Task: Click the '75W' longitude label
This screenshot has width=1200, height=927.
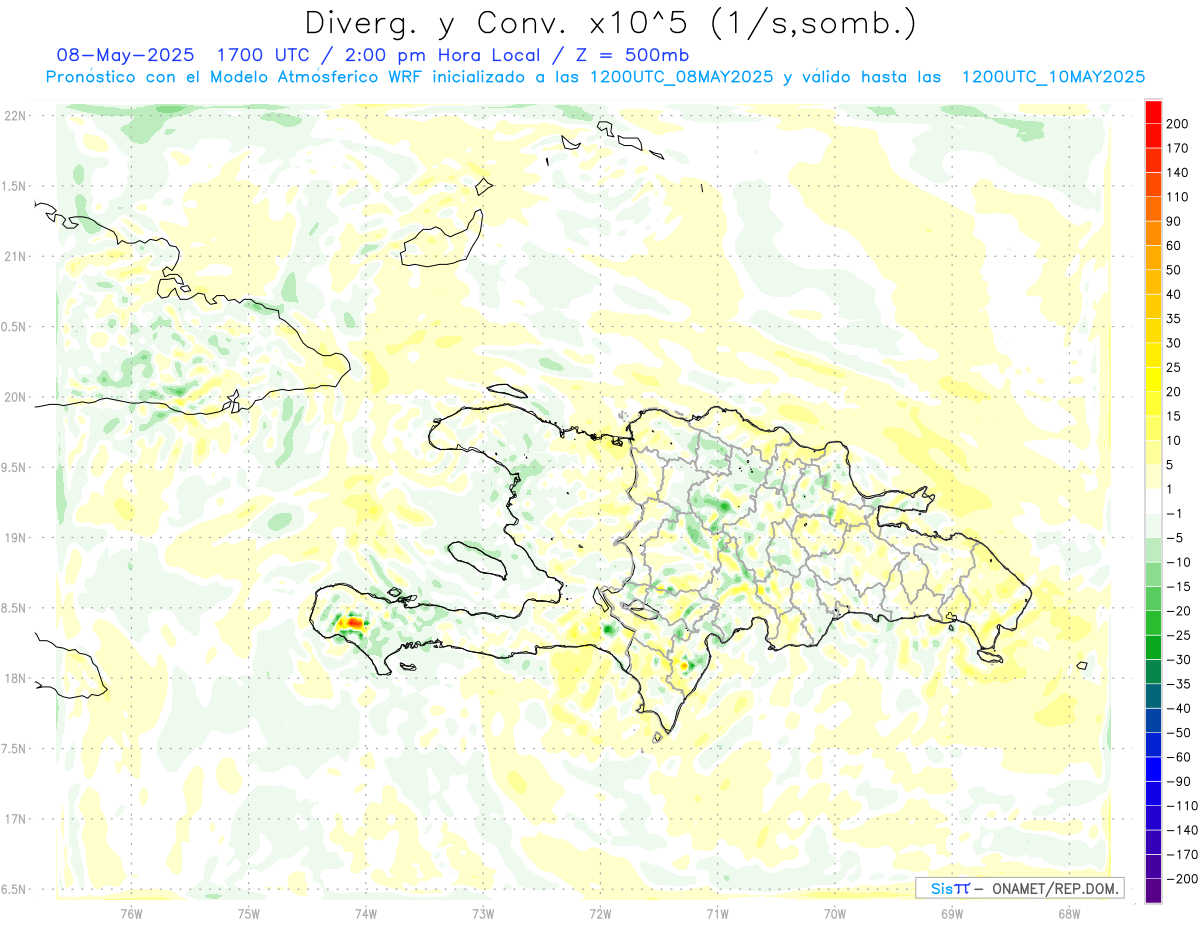Action: point(249,913)
